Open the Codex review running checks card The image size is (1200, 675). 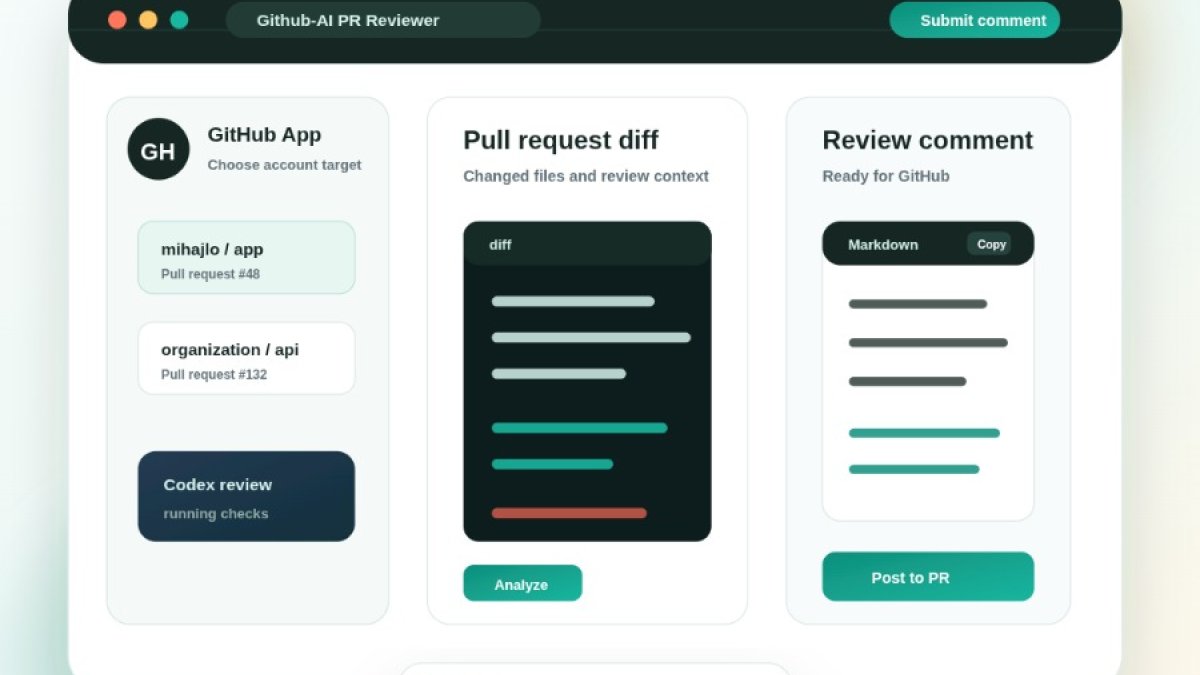tap(246, 496)
